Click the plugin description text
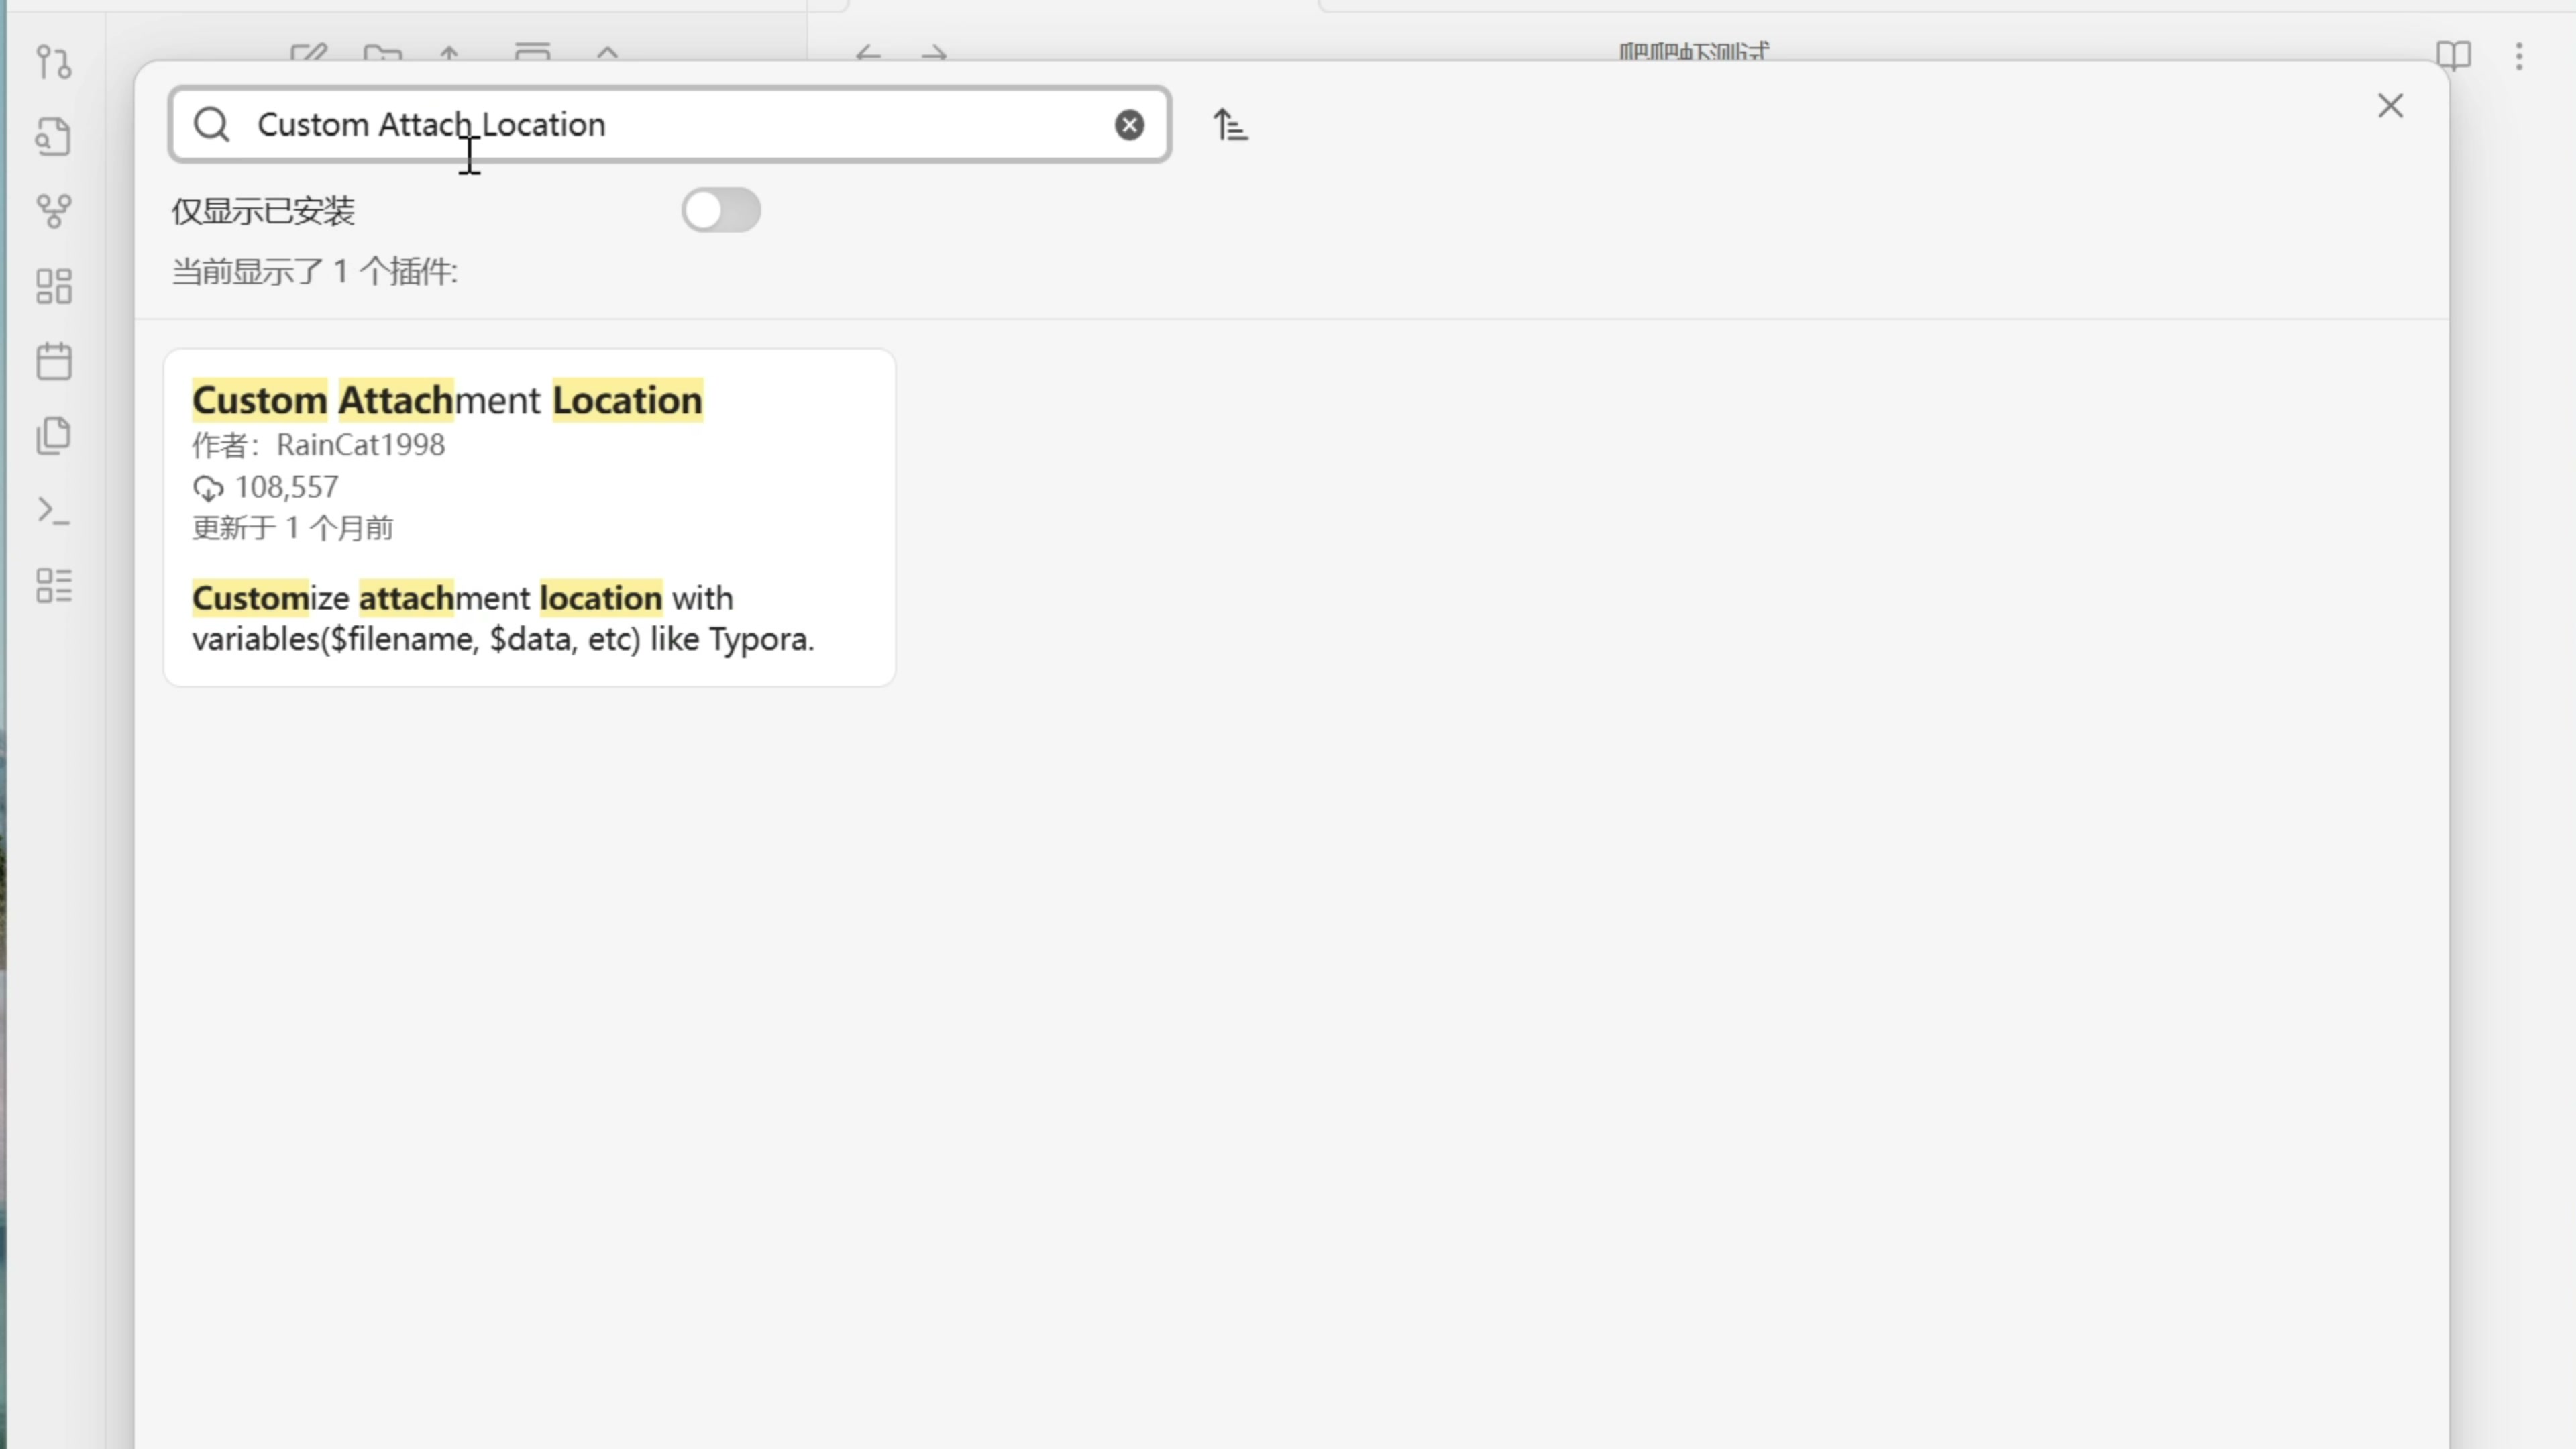This screenshot has height=1449, width=2576. (x=503, y=619)
